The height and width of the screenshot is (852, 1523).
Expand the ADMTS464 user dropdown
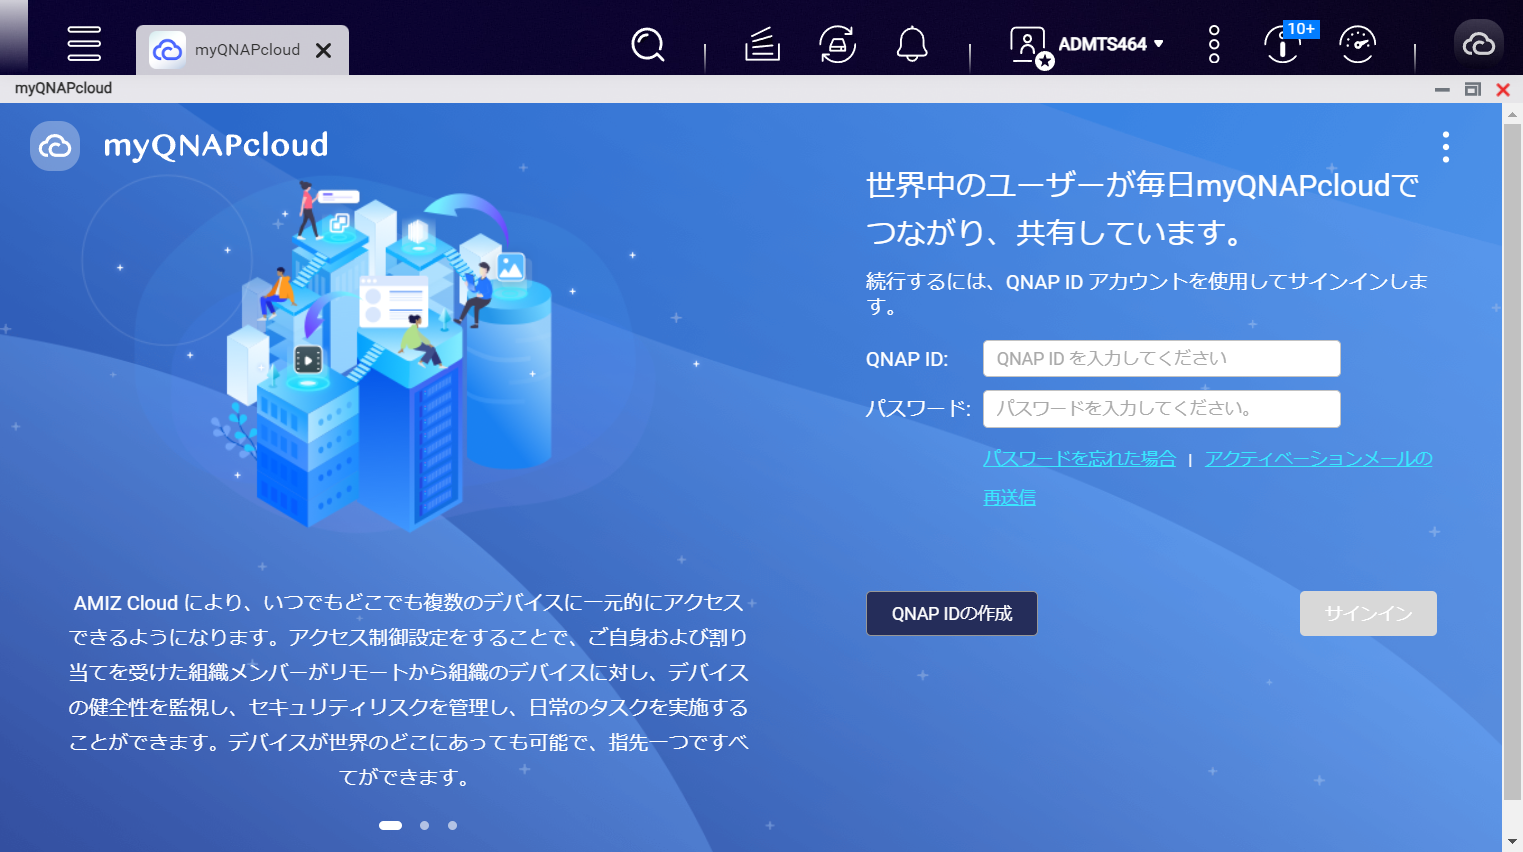(x=1111, y=44)
